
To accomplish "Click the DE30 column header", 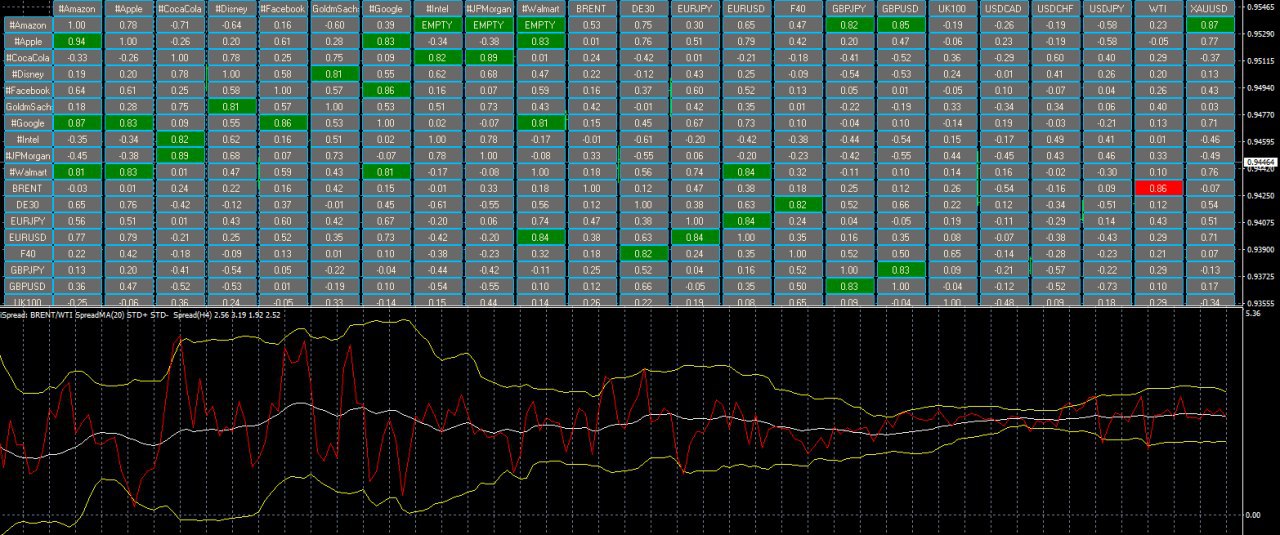I will pyautogui.click(x=643, y=7).
